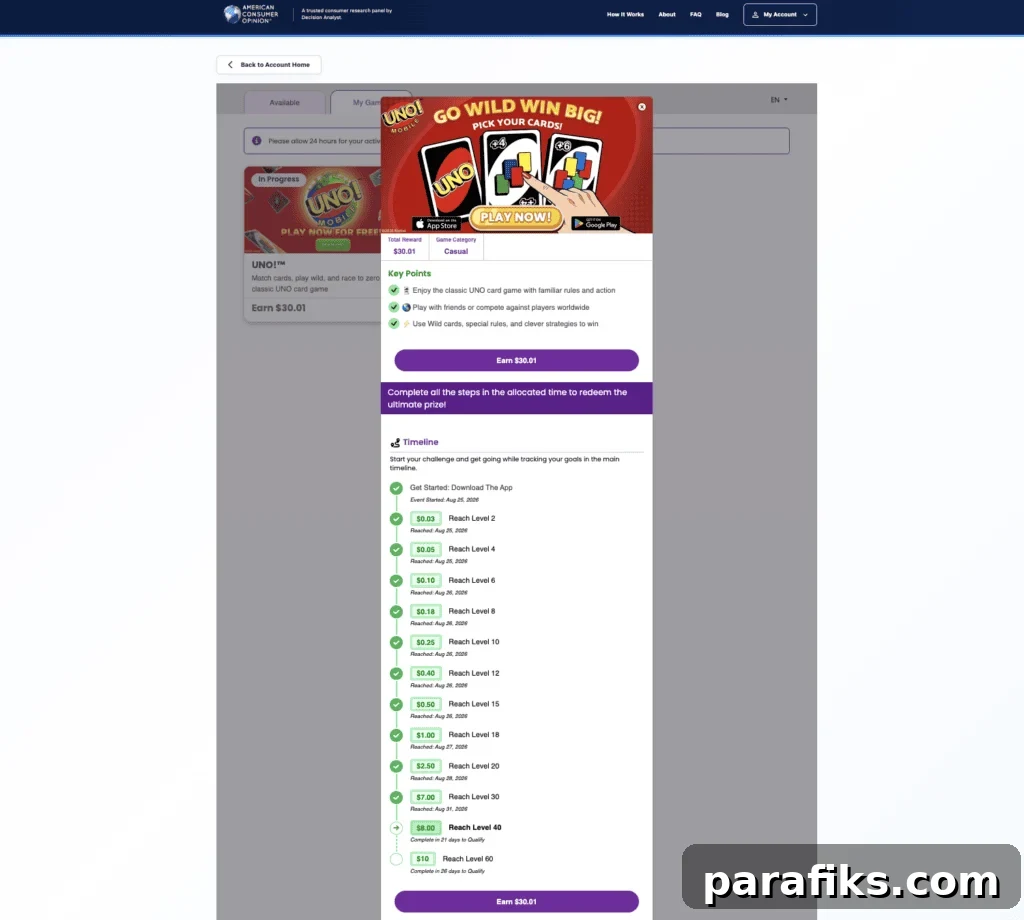Click the Reach Level 8 completed checkmark
Image resolution: width=1024 pixels, height=920 pixels.
[396, 612]
